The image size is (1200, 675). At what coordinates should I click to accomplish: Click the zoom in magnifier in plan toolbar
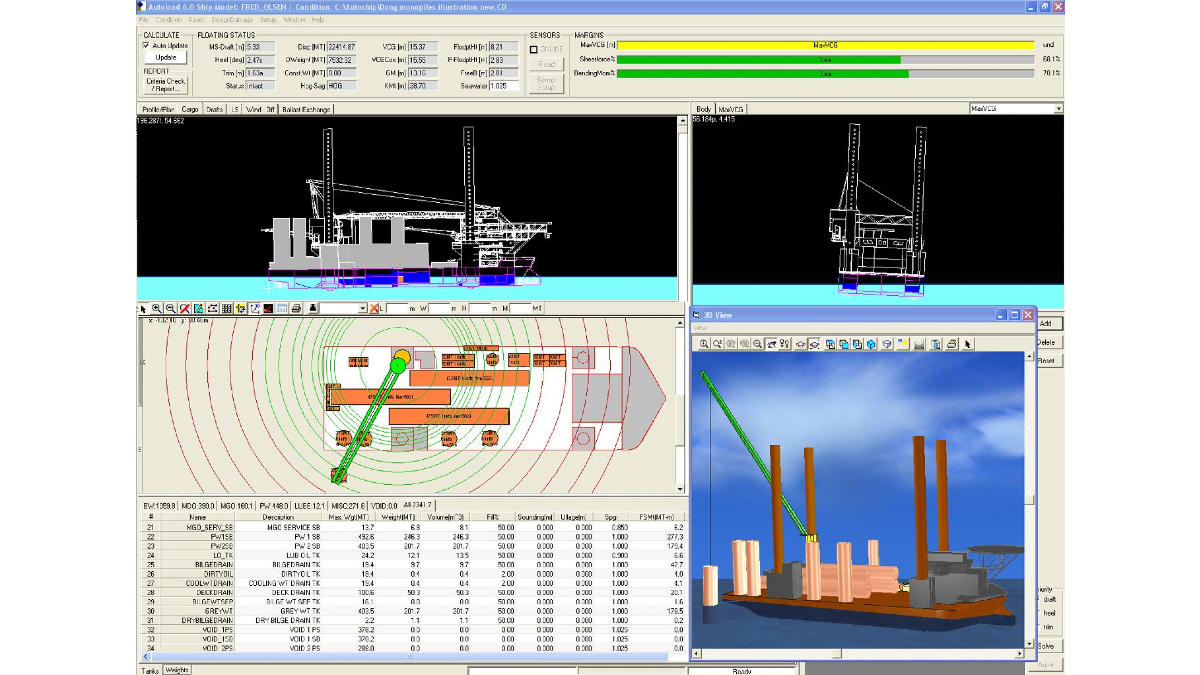pyautogui.click(x=157, y=309)
